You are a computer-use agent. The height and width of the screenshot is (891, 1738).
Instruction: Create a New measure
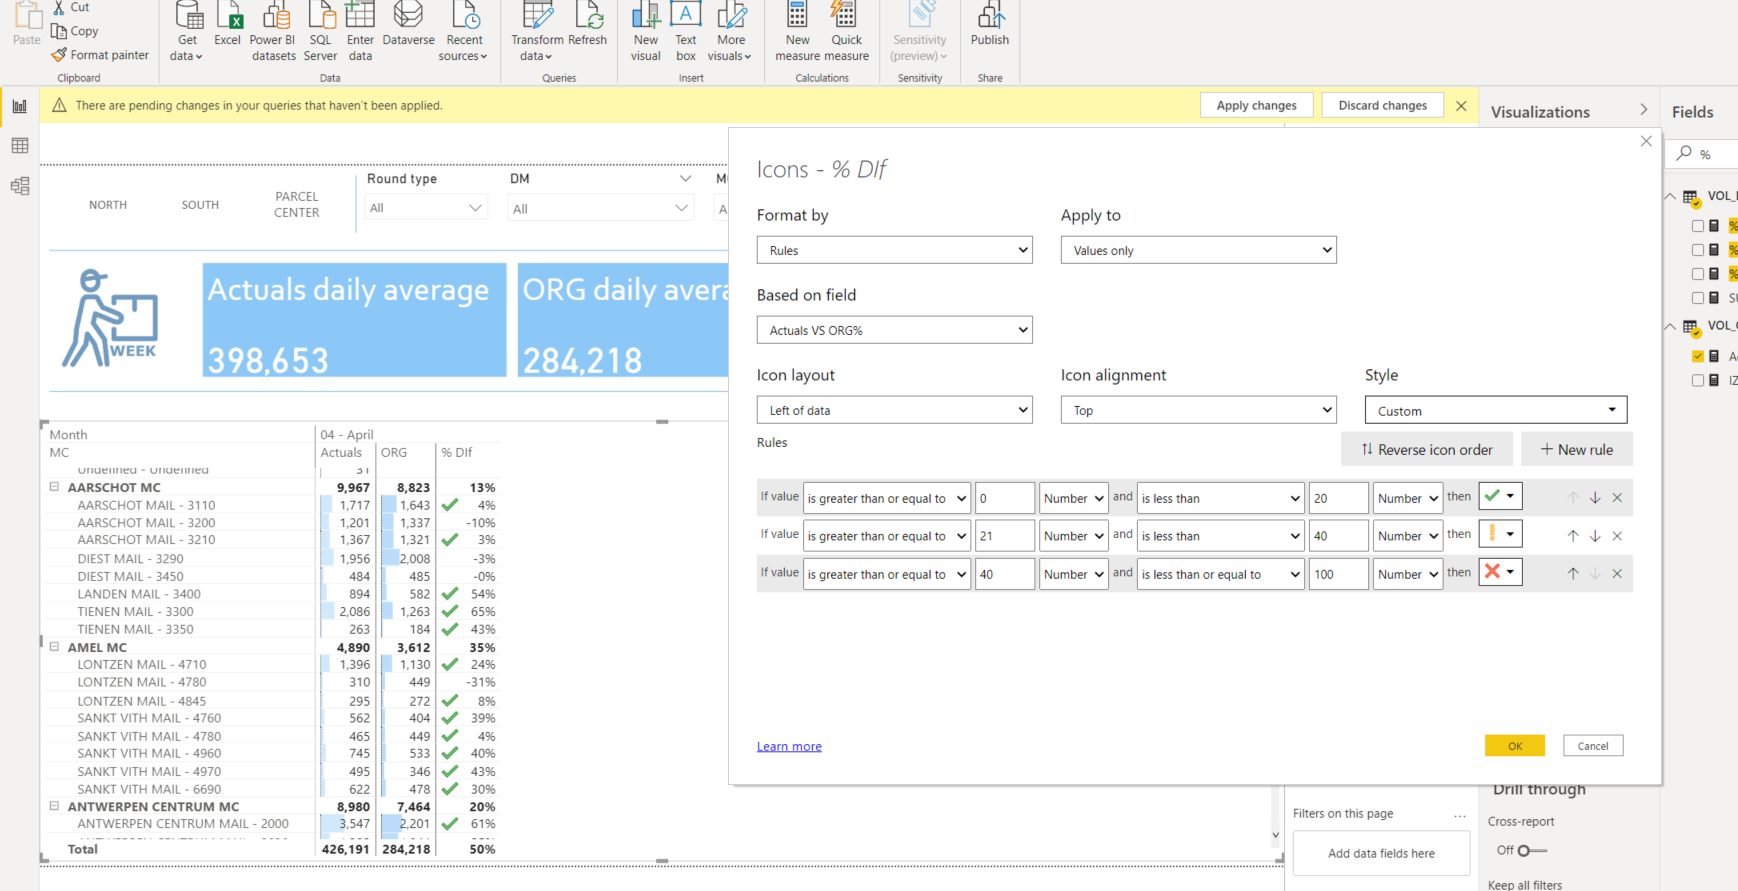pos(798,31)
